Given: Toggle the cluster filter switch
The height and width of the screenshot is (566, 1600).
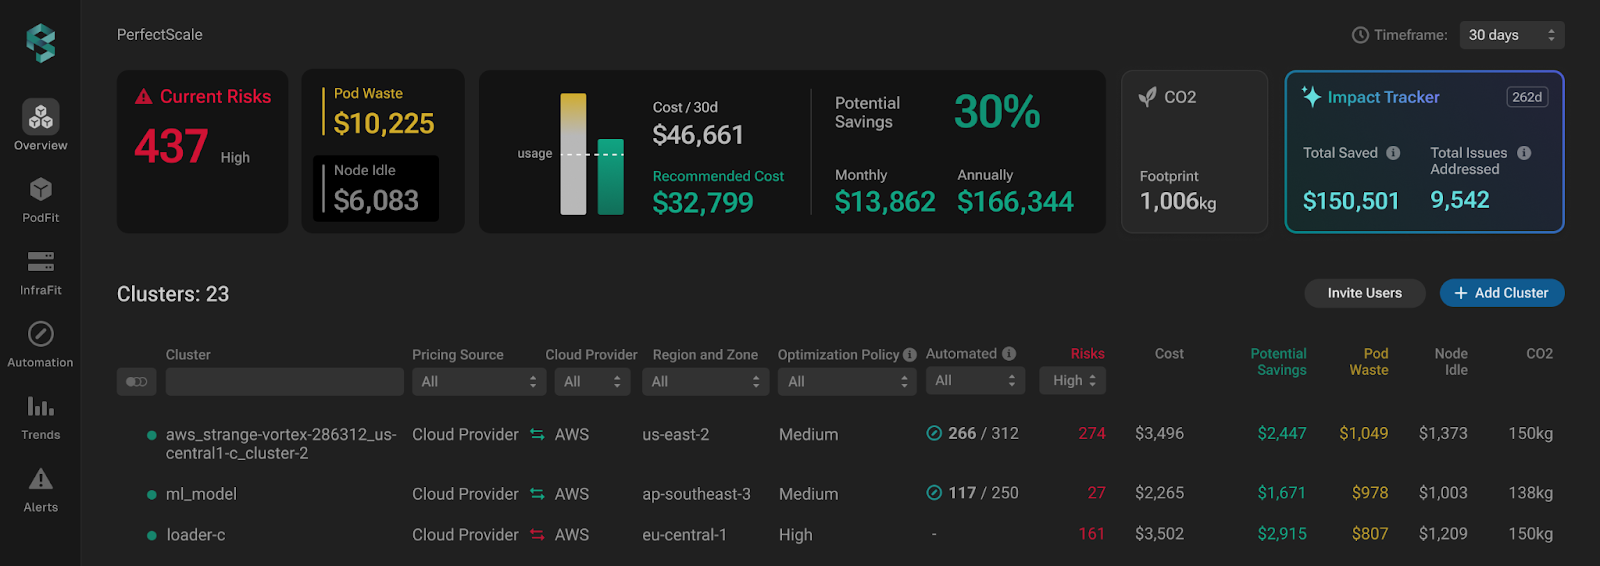Looking at the screenshot, I should click(x=136, y=382).
